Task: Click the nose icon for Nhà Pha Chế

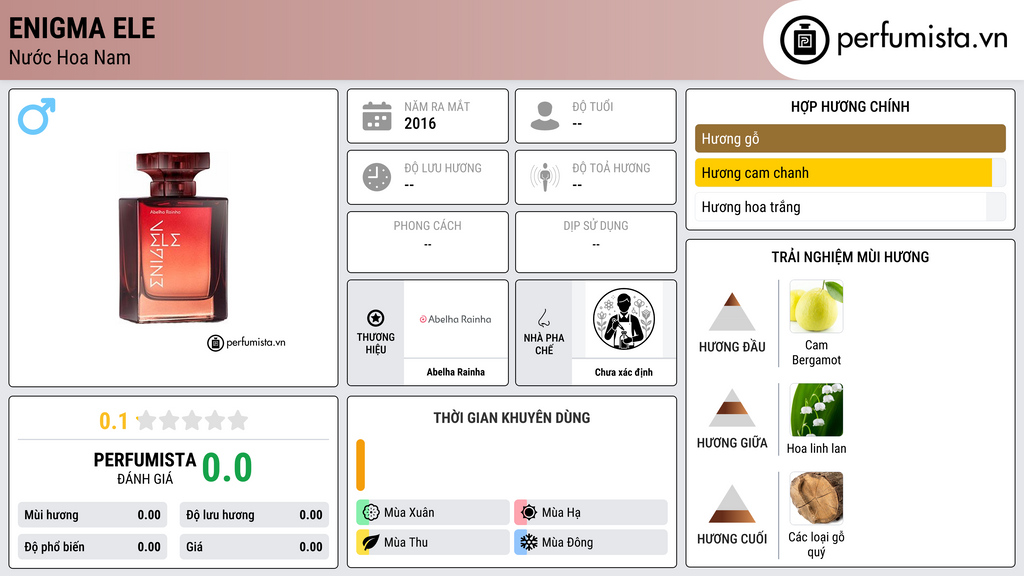Action: pyautogui.click(x=543, y=318)
